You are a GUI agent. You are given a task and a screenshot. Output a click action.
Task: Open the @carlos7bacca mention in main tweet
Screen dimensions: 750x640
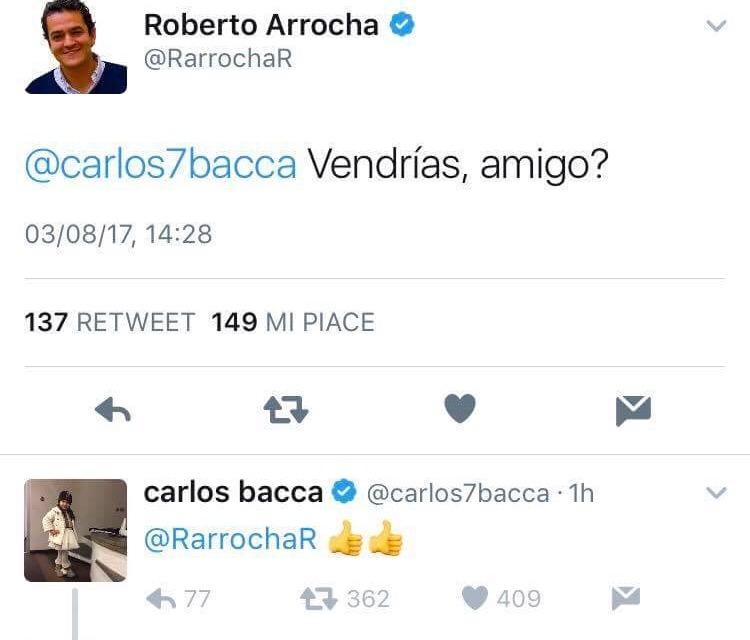click(161, 165)
